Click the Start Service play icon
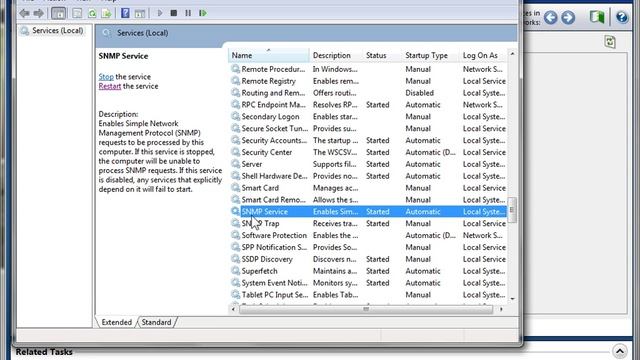640x360 pixels. pyautogui.click(x=160, y=13)
